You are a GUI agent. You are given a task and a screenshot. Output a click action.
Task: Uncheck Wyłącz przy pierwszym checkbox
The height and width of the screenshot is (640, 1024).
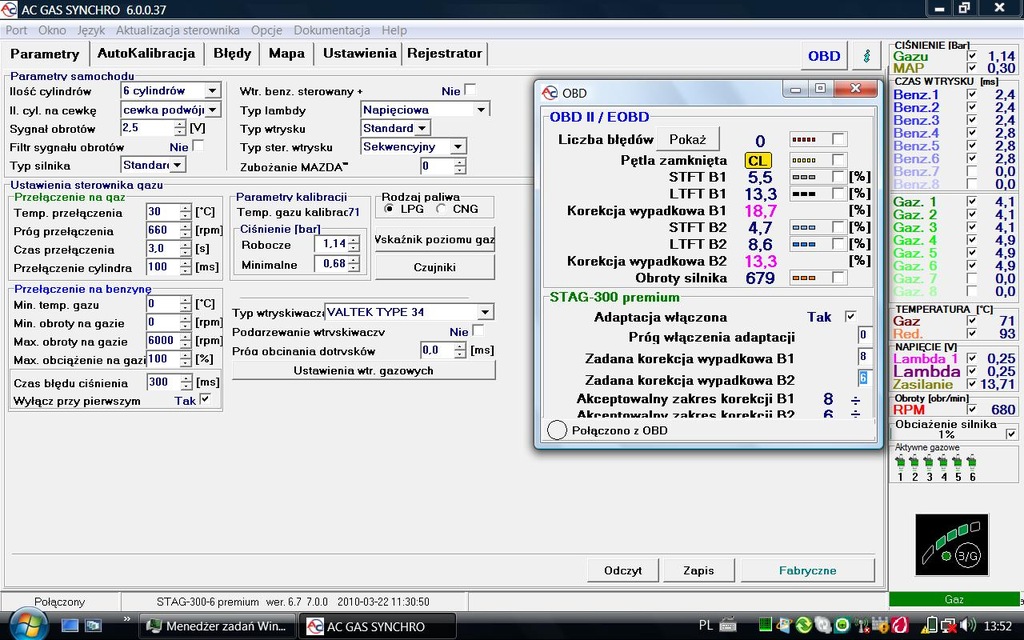(205, 399)
